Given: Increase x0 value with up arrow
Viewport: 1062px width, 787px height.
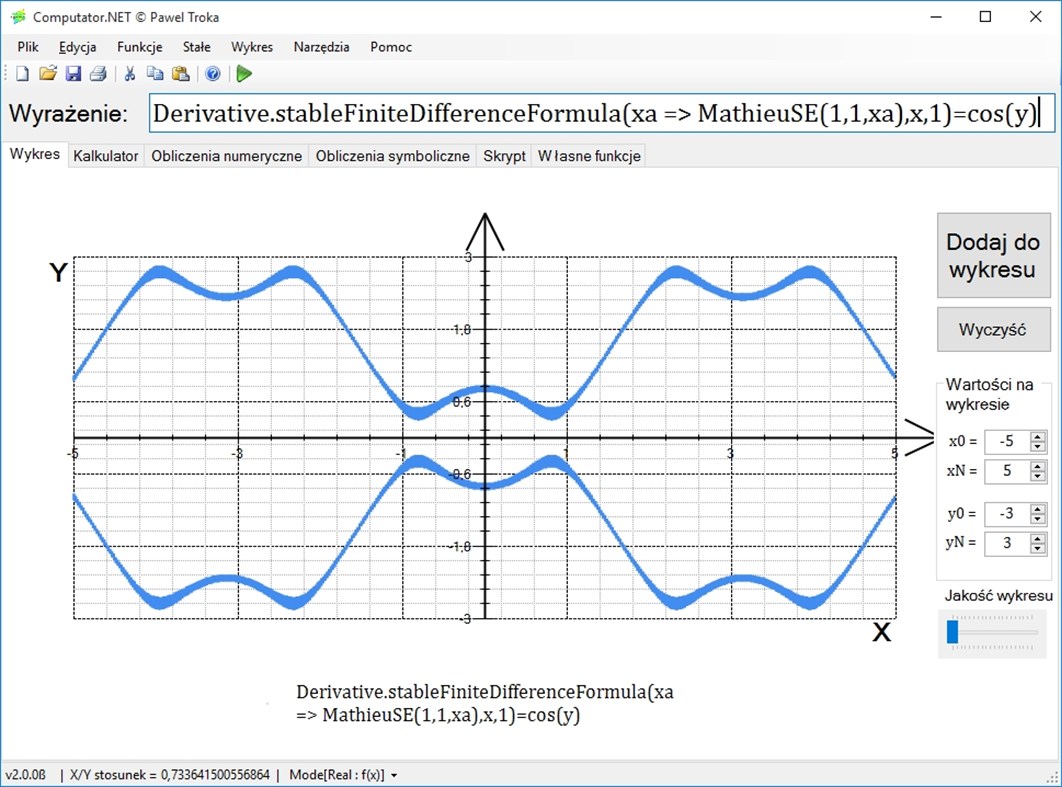Looking at the screenshot, I should (1038, 436).
